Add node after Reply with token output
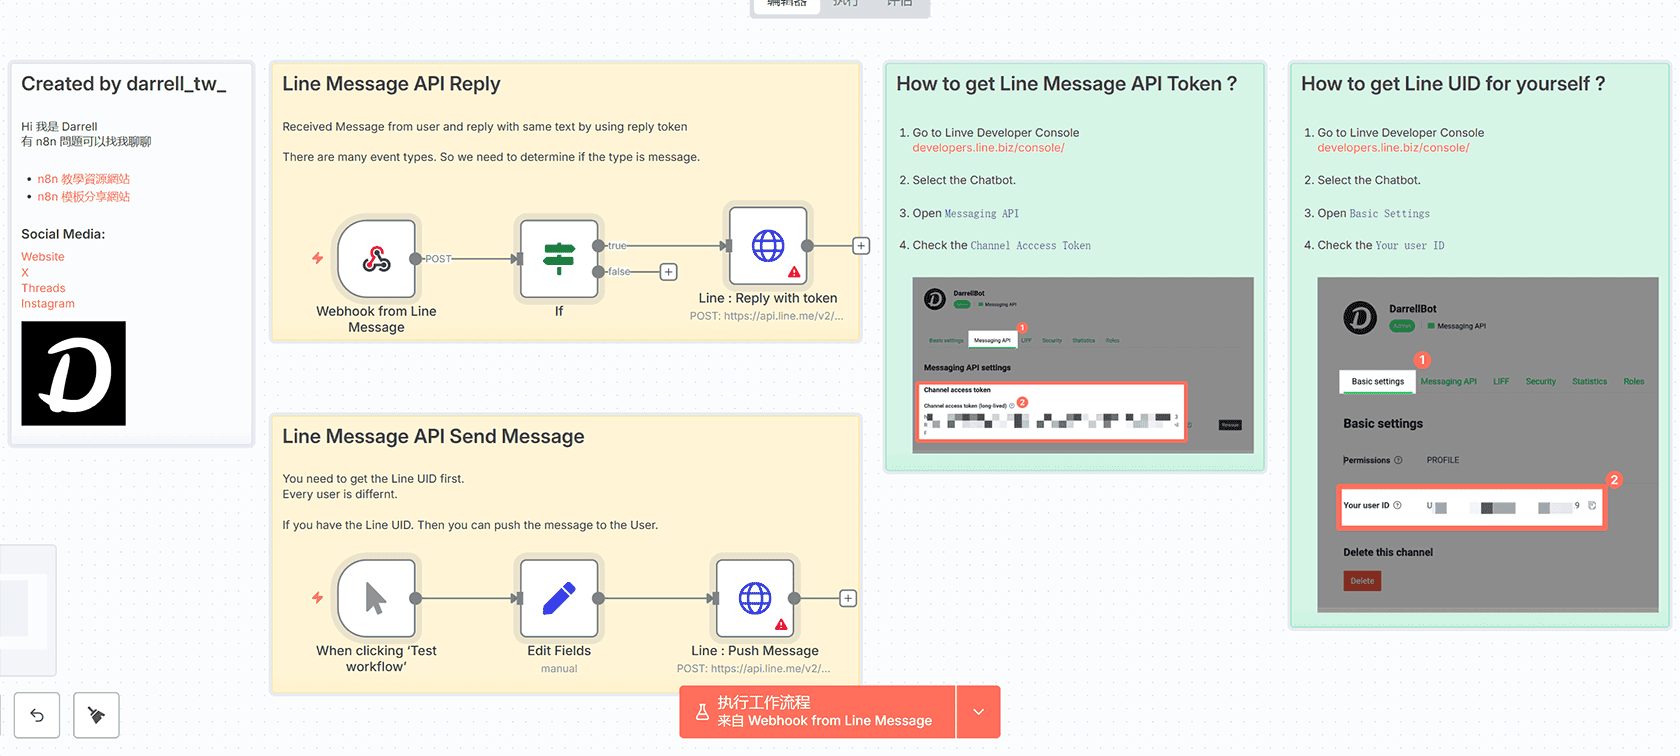 tap(860, 246)
